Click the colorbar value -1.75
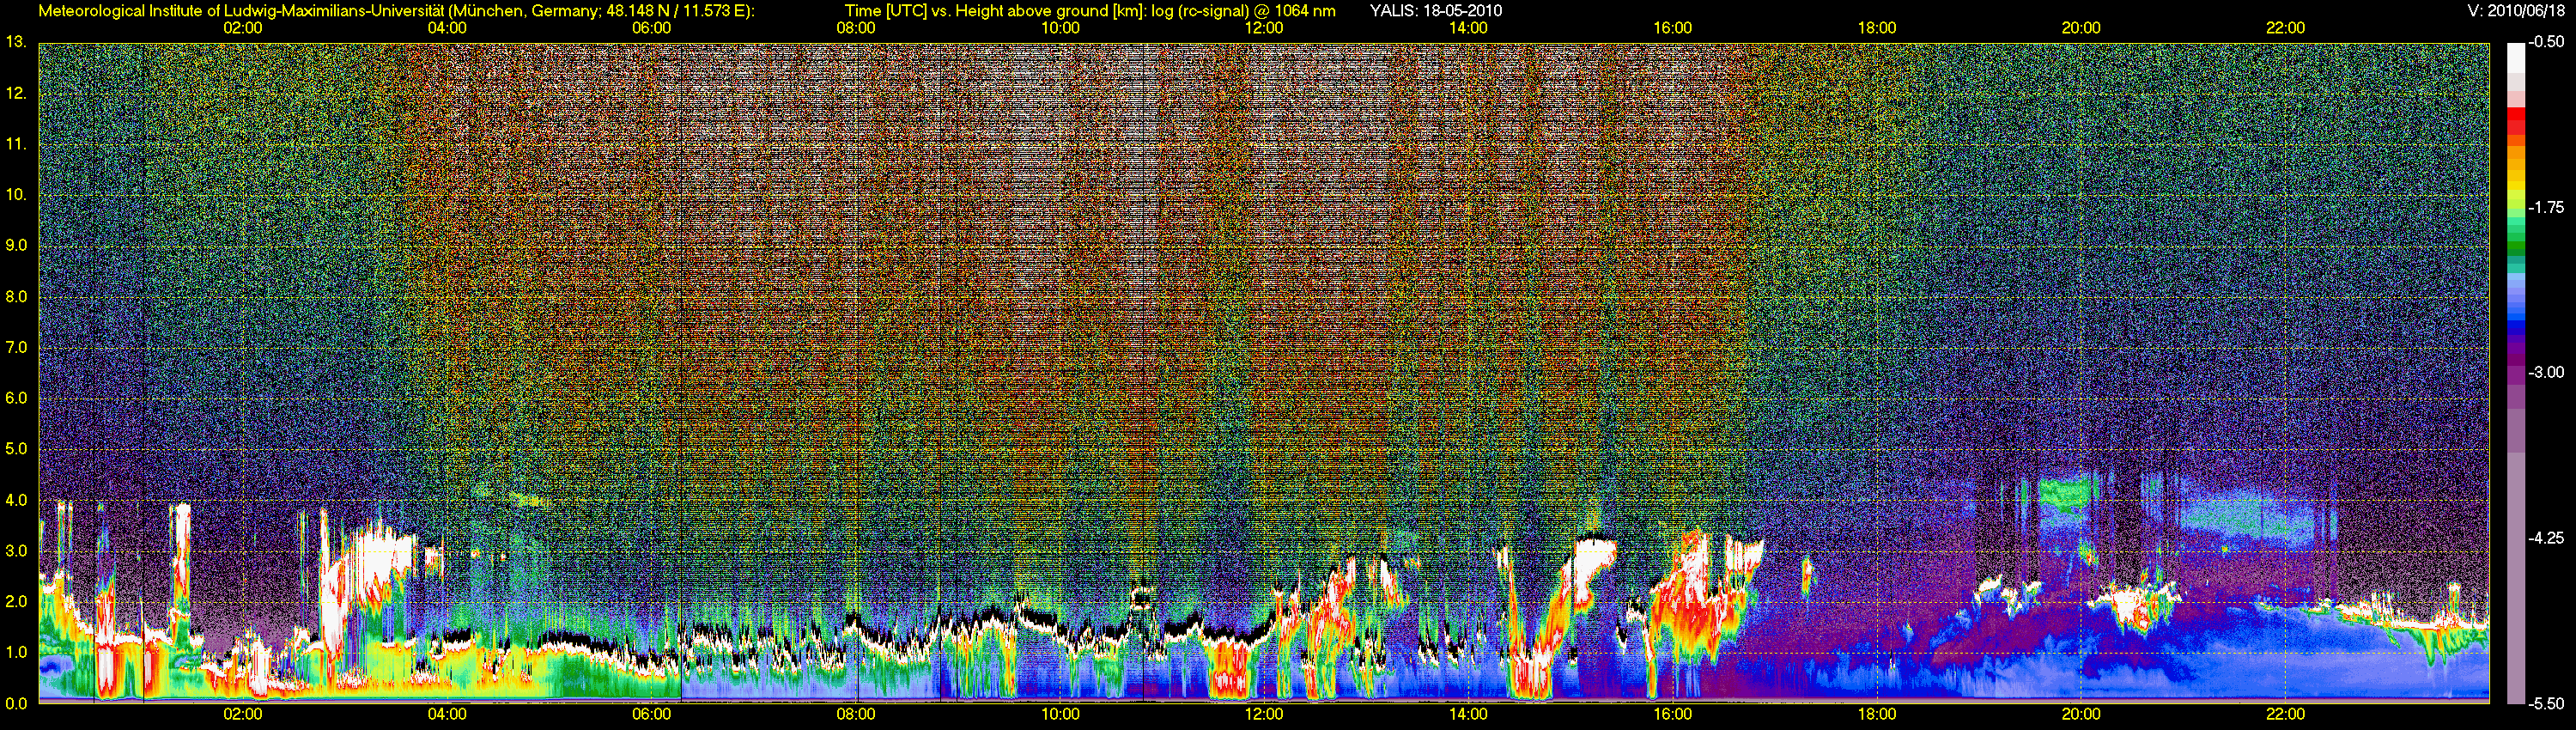 click(2547, 208)
